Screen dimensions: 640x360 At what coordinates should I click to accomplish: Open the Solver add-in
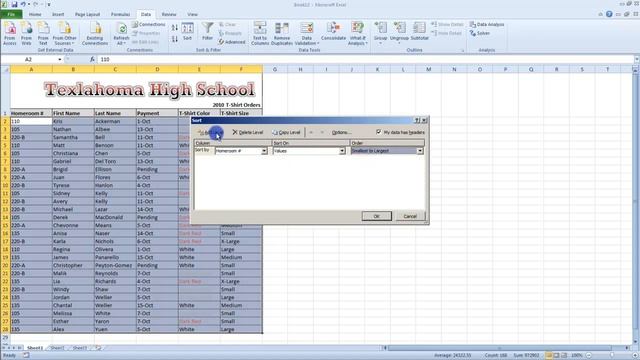pyautogui.click(x=480, y=33)
